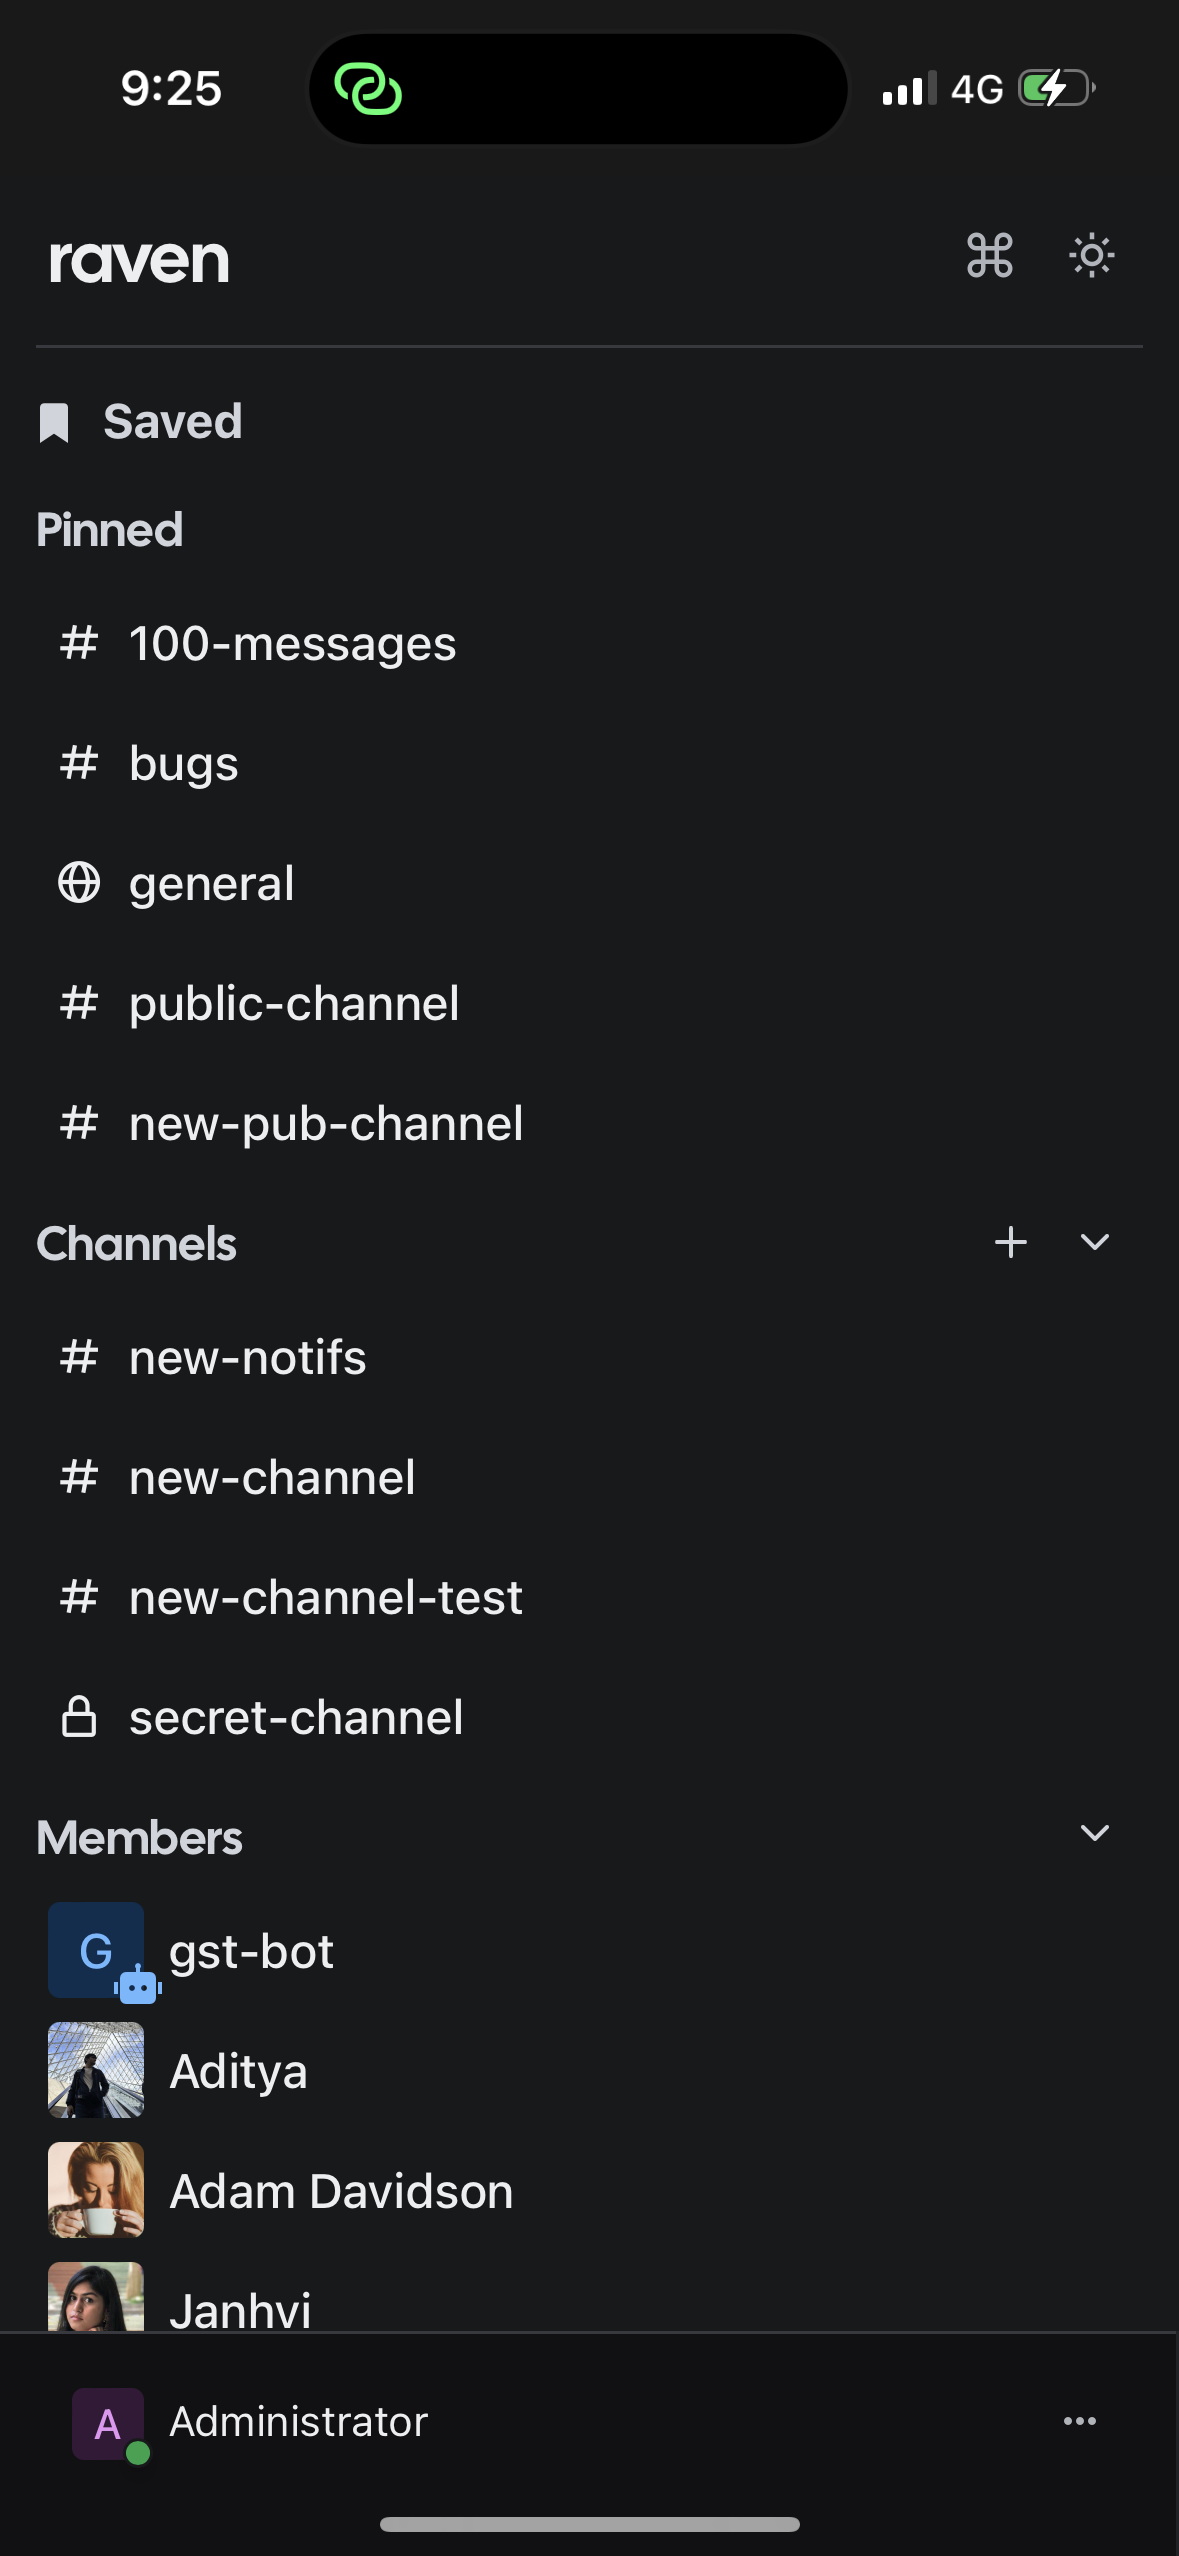Viewport: 1179px width, 2556px height.
Task: Tap the plus icon to add channel
Action: click(1010, 1243)
